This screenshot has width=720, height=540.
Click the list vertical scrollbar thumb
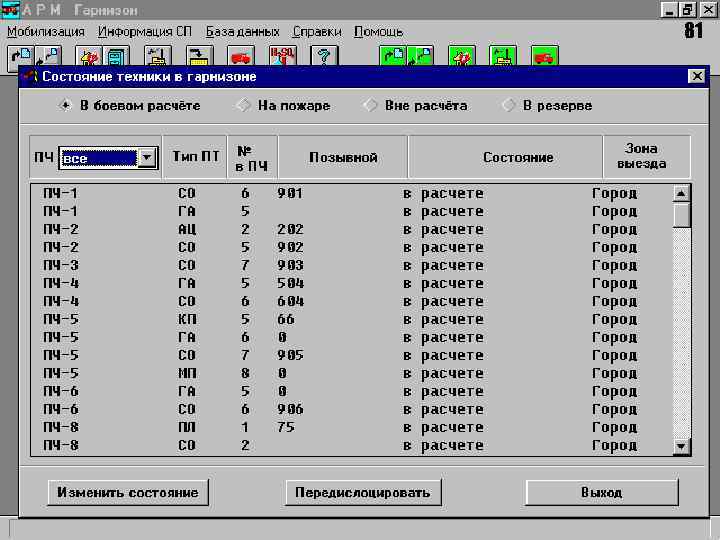(x=681, y=214)
